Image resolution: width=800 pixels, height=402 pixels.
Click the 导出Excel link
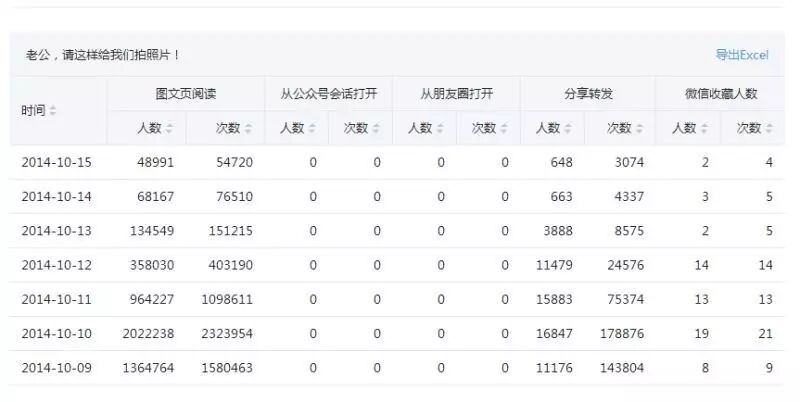(742, 54)
